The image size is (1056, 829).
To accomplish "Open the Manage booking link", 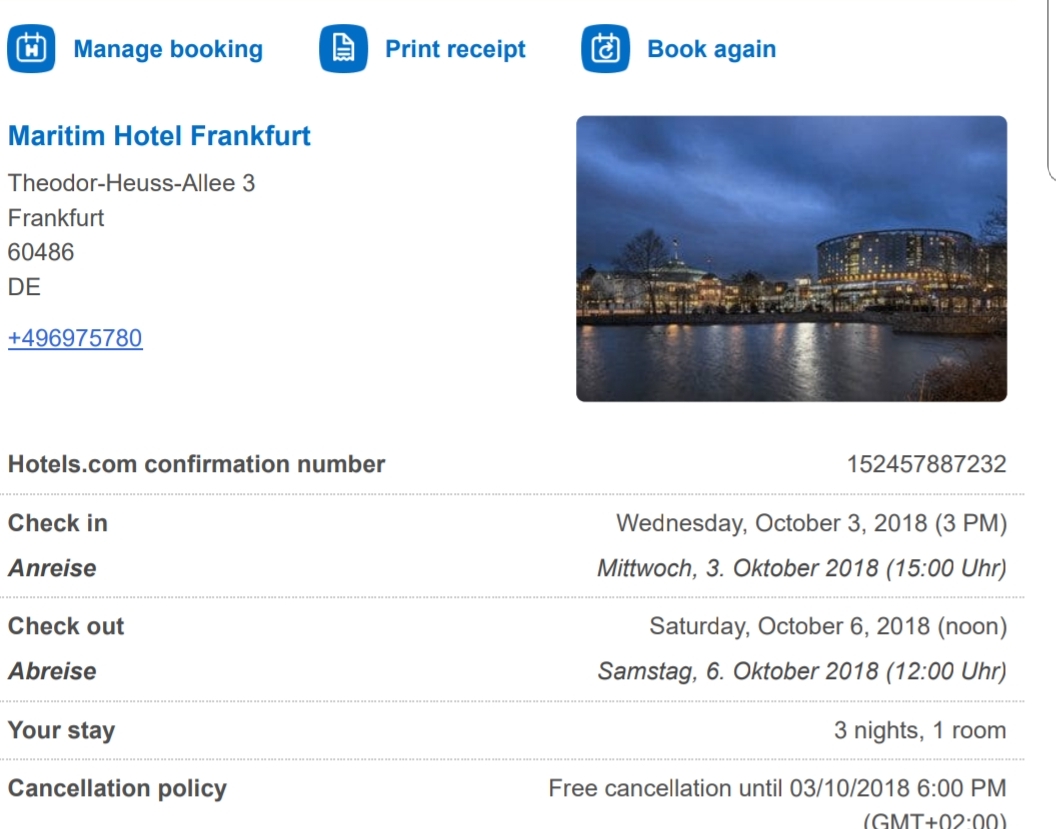I will click(168, 49).
